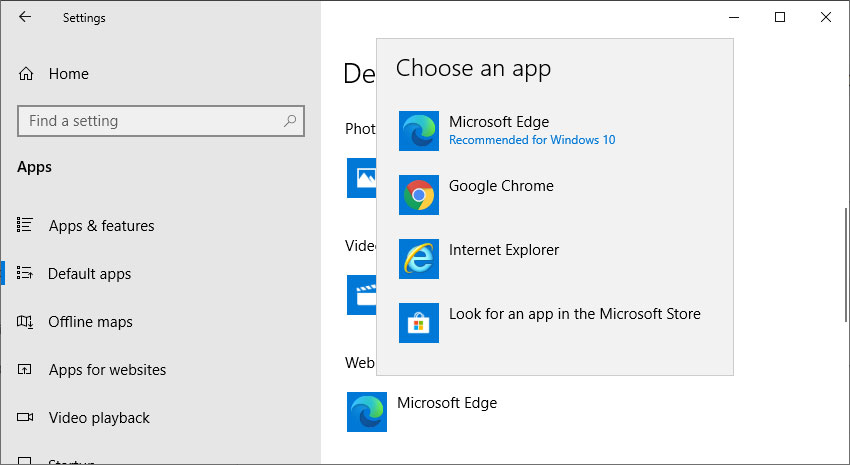The width and height of the screenshot is (850, 465).
Task: Click the search magnifier icon
Action: [290, 121]
